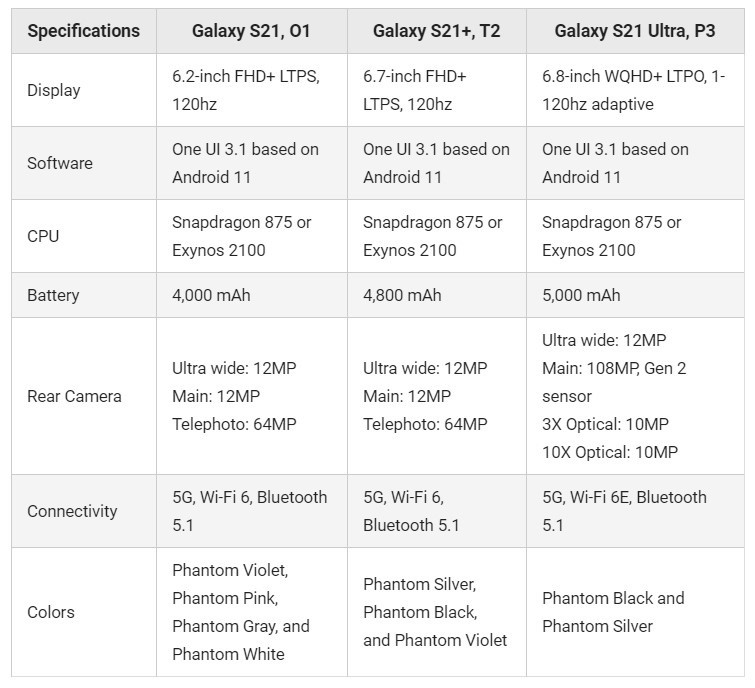Select the Battery row label
The width and height of the screenshot is (755, 688).
(53, 295)
